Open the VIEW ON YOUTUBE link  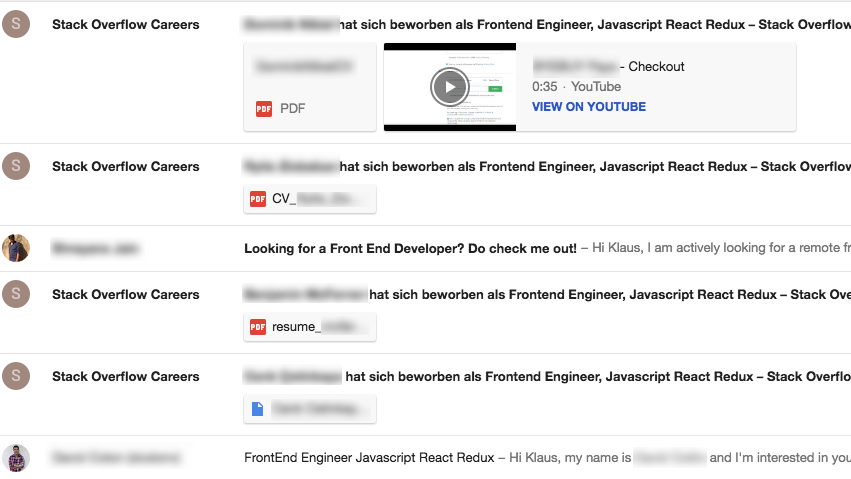click(589, 107)
